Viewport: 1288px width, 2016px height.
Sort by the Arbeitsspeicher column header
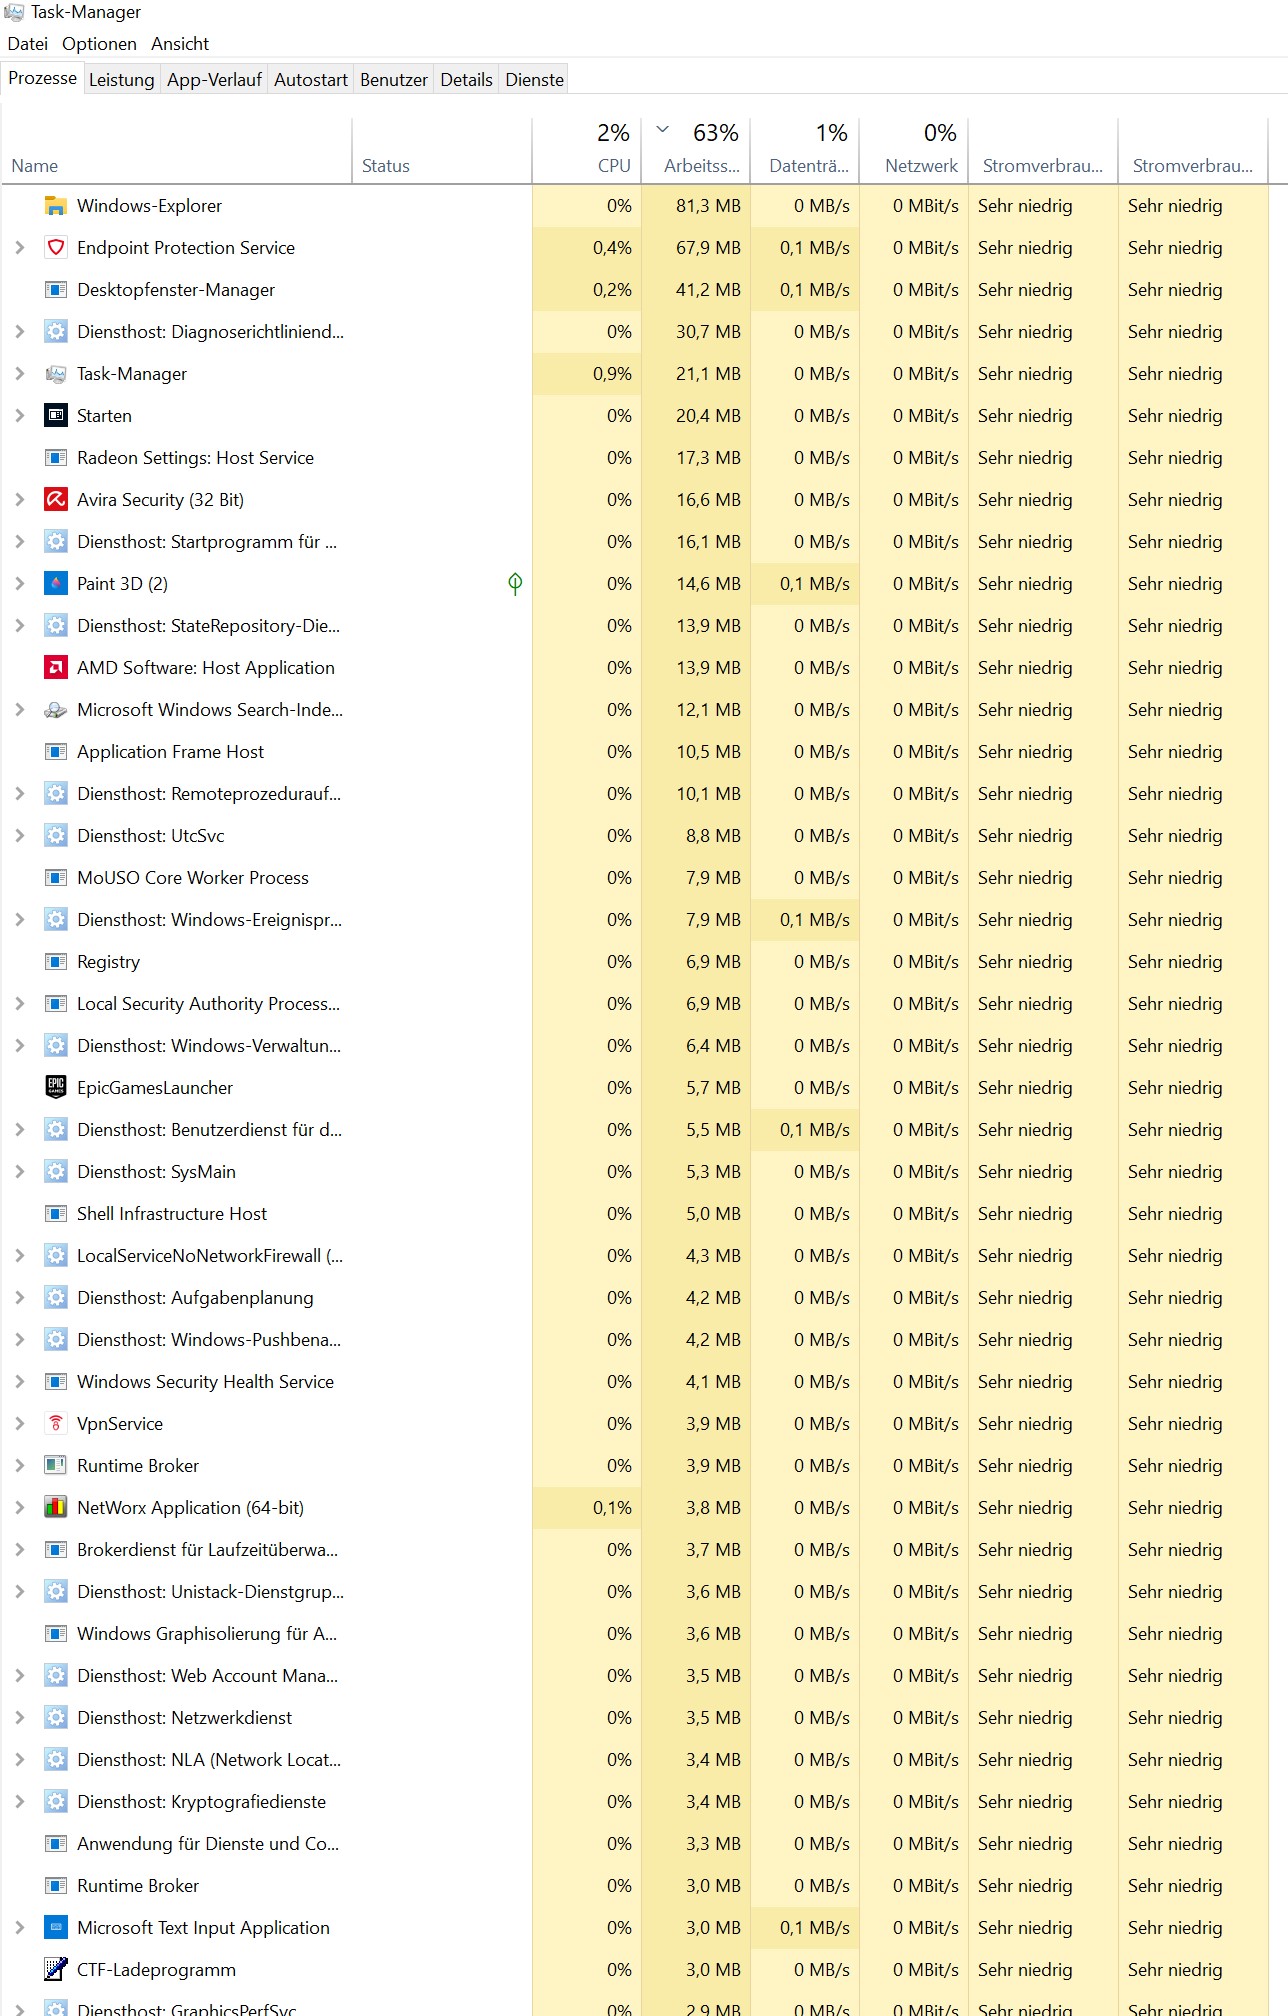tap(695, 151)
